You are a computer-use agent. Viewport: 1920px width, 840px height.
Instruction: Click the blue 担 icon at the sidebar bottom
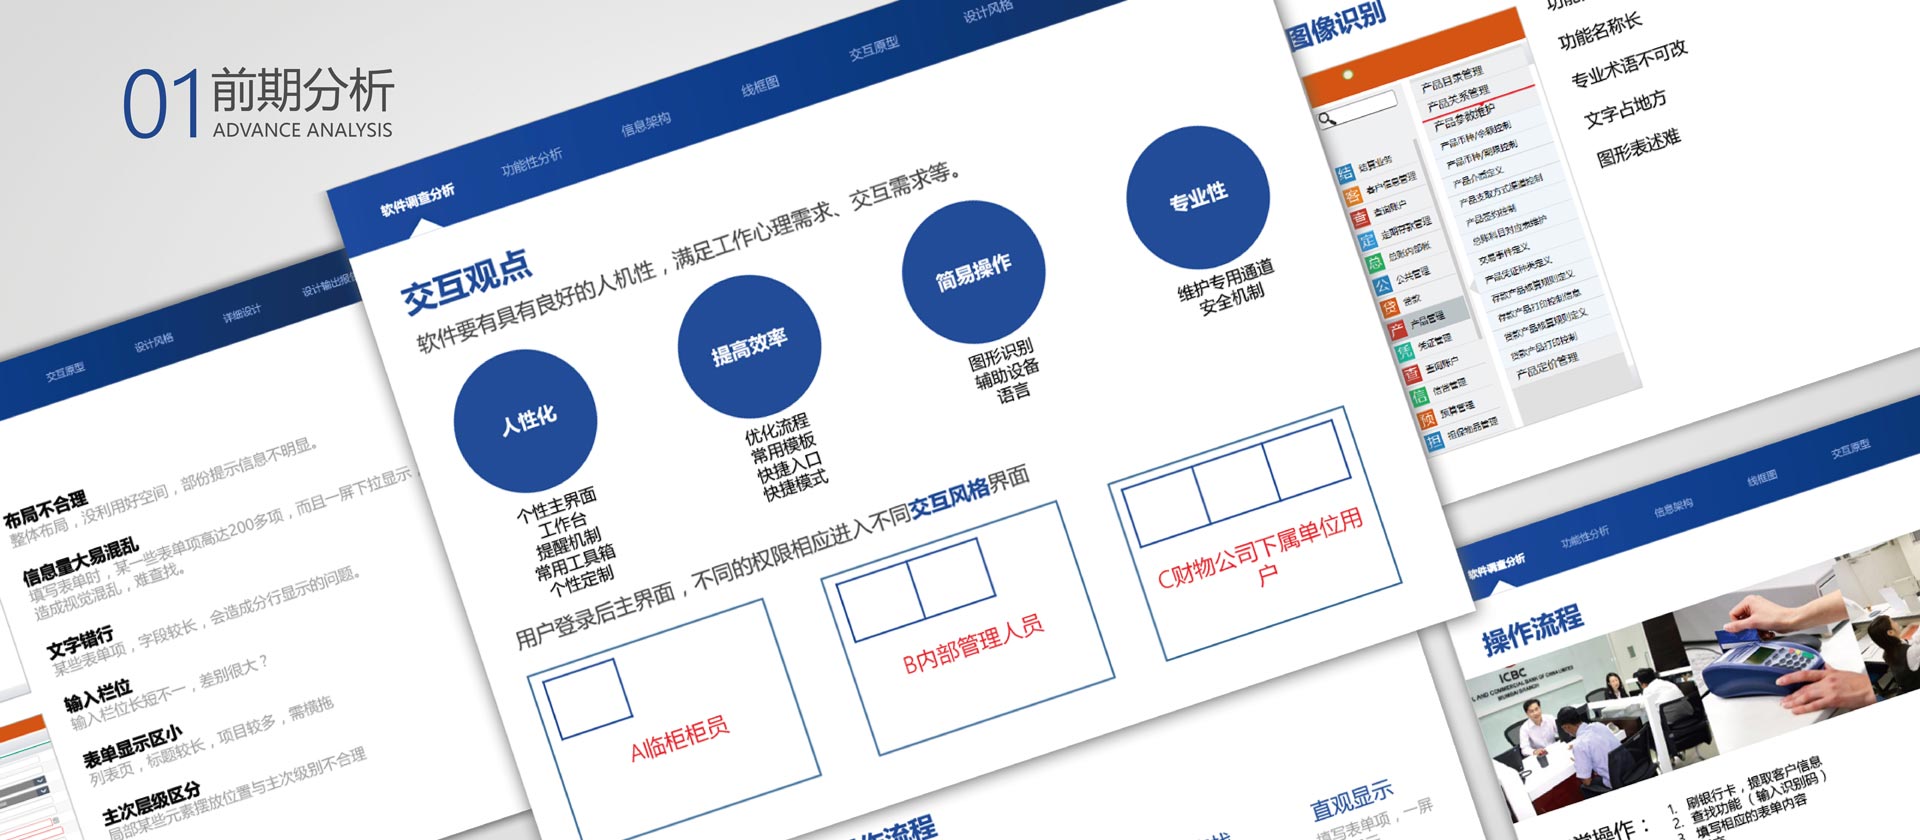1434,441
